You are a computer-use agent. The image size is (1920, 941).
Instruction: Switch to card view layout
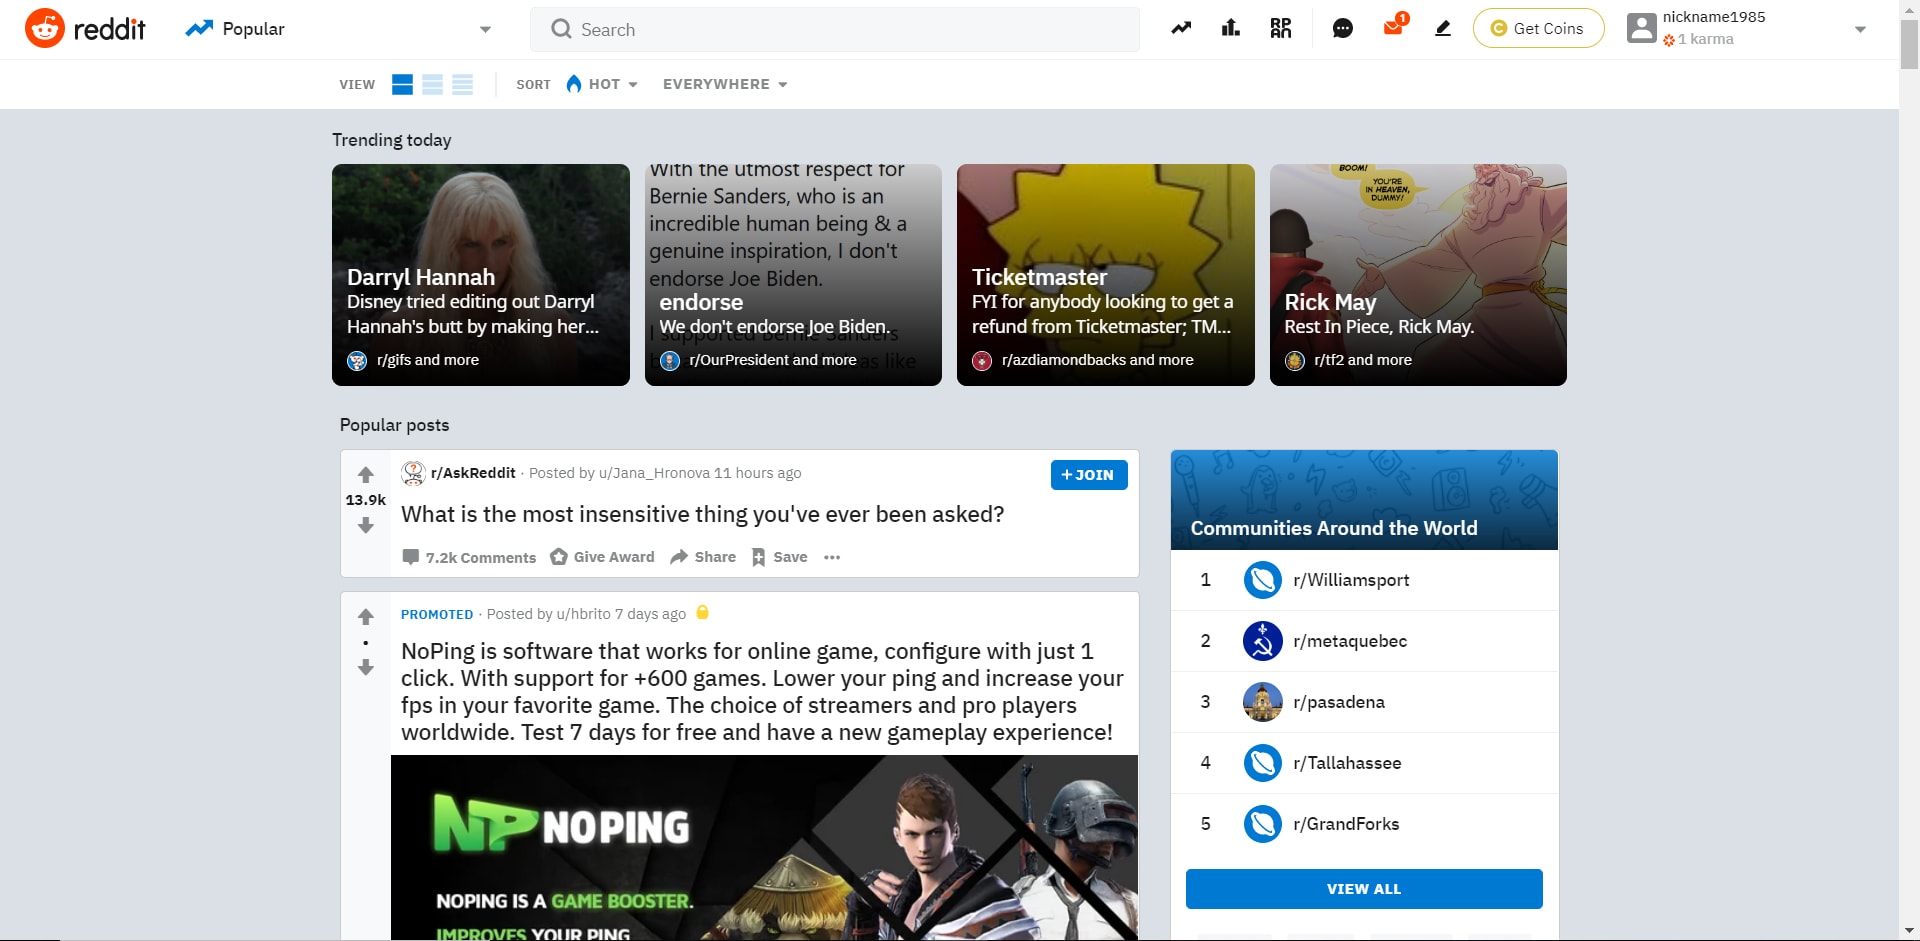point(402,85)
